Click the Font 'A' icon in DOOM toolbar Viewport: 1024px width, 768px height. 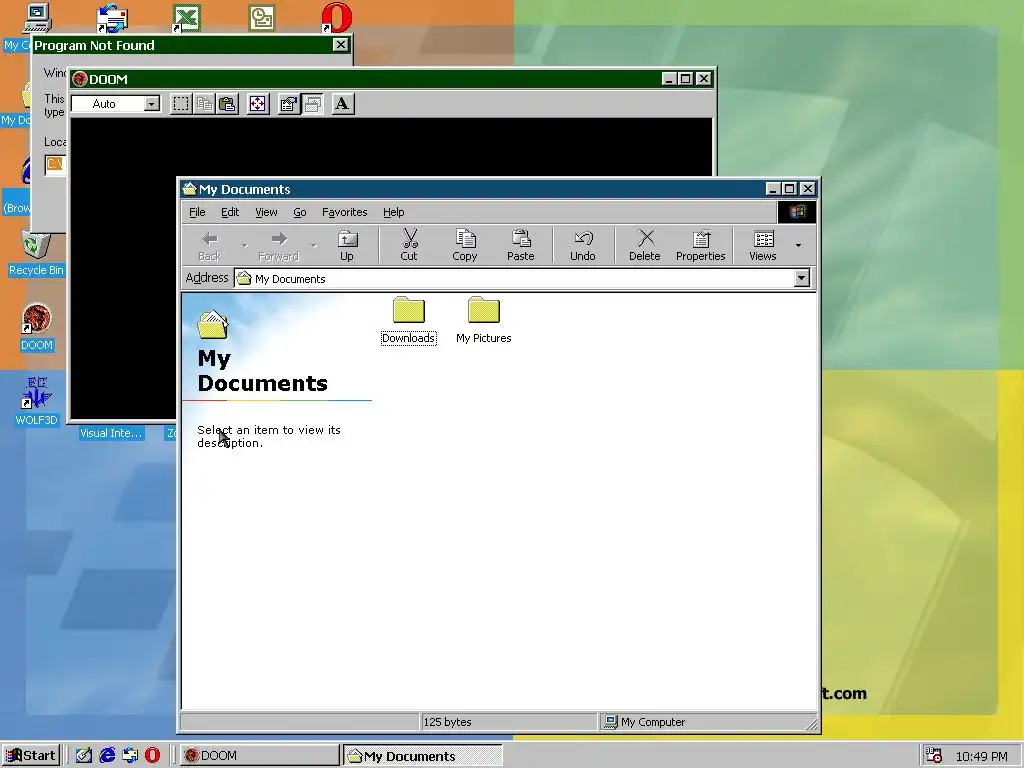tap(342, 104)
